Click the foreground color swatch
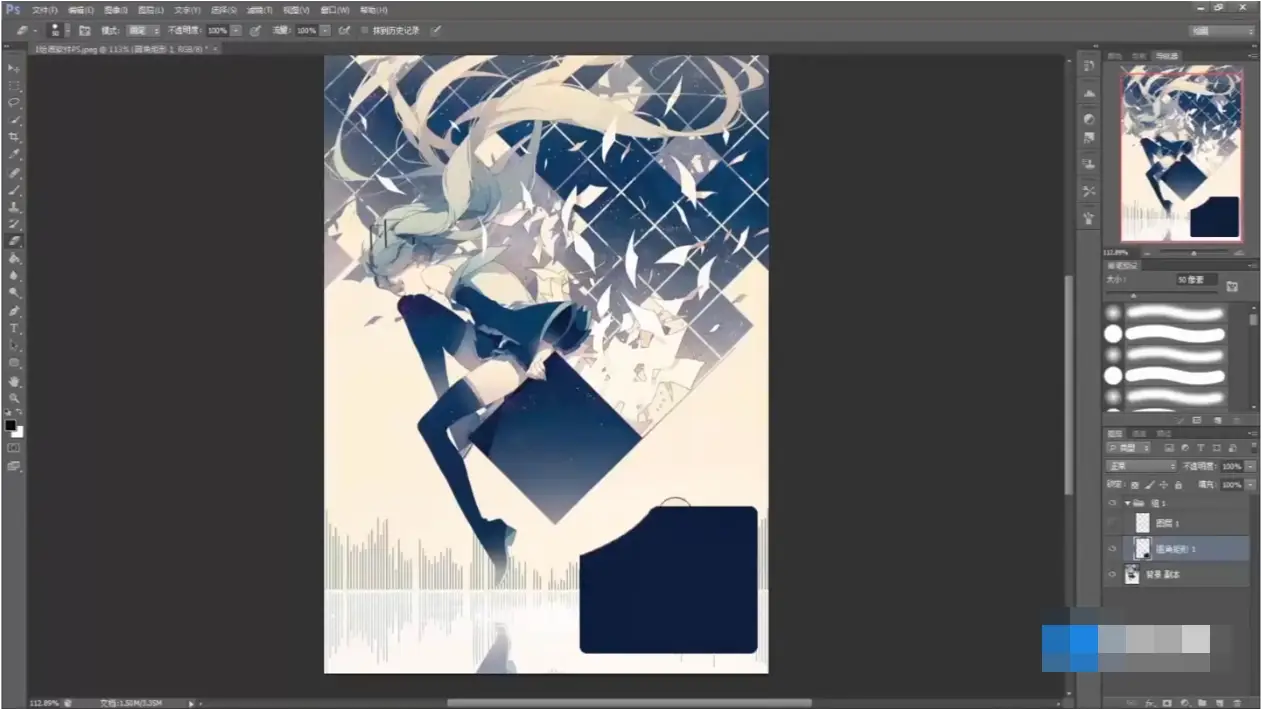This screenshot has height=709, width=1261. point(10,425)
